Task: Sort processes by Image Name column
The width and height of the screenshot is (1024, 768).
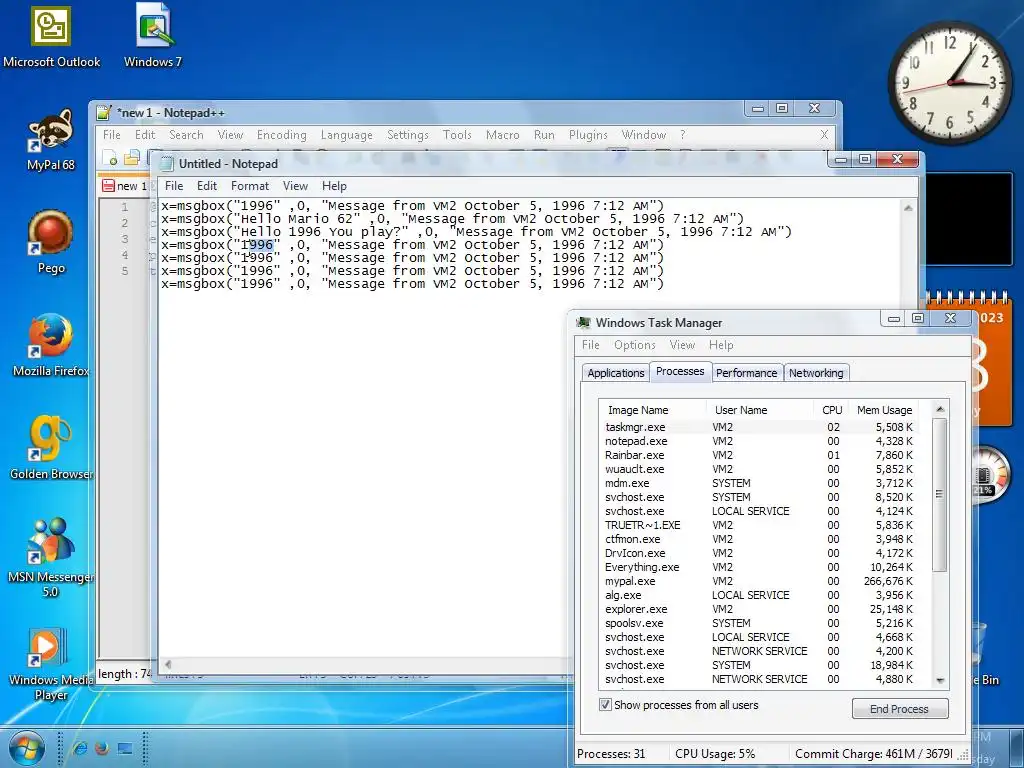Action: (652, 410)
